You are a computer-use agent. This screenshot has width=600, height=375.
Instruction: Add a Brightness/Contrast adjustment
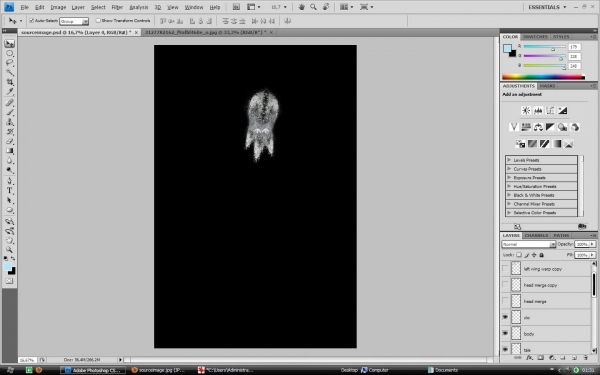526,111
